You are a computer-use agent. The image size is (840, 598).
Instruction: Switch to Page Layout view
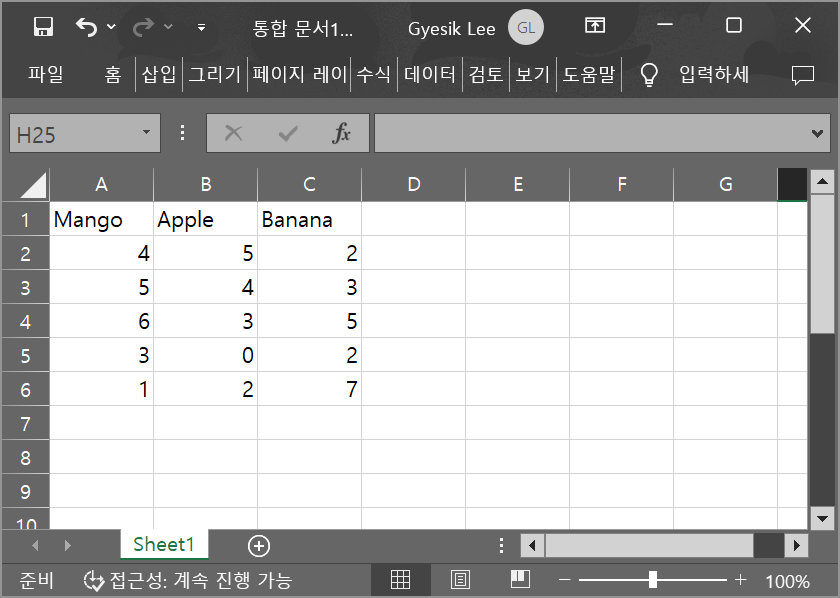460,580
